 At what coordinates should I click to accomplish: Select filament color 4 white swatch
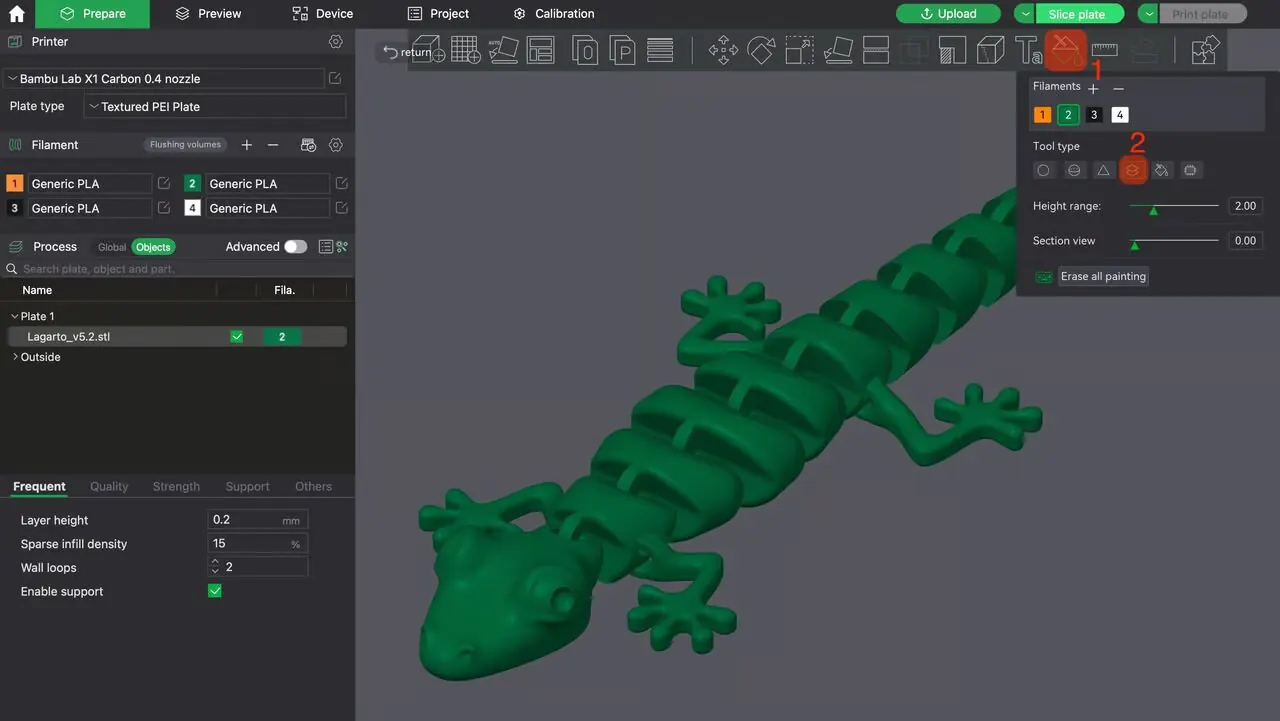click(1120, 115)
